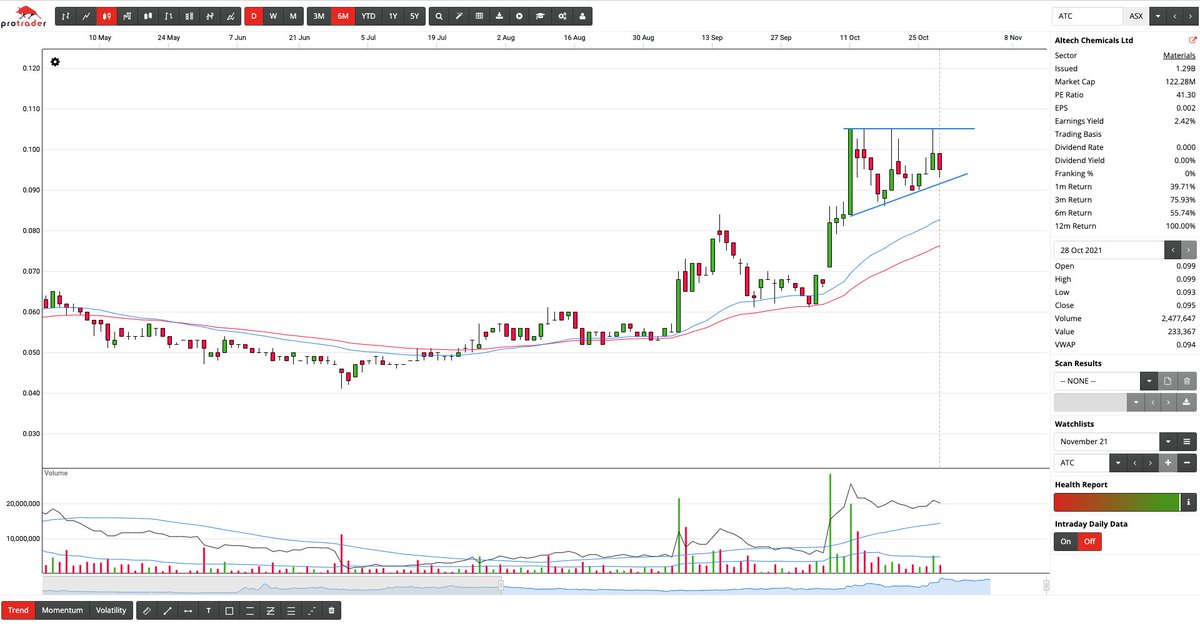
Task: Open the search magnifier tool
Action: coord(439,16)
